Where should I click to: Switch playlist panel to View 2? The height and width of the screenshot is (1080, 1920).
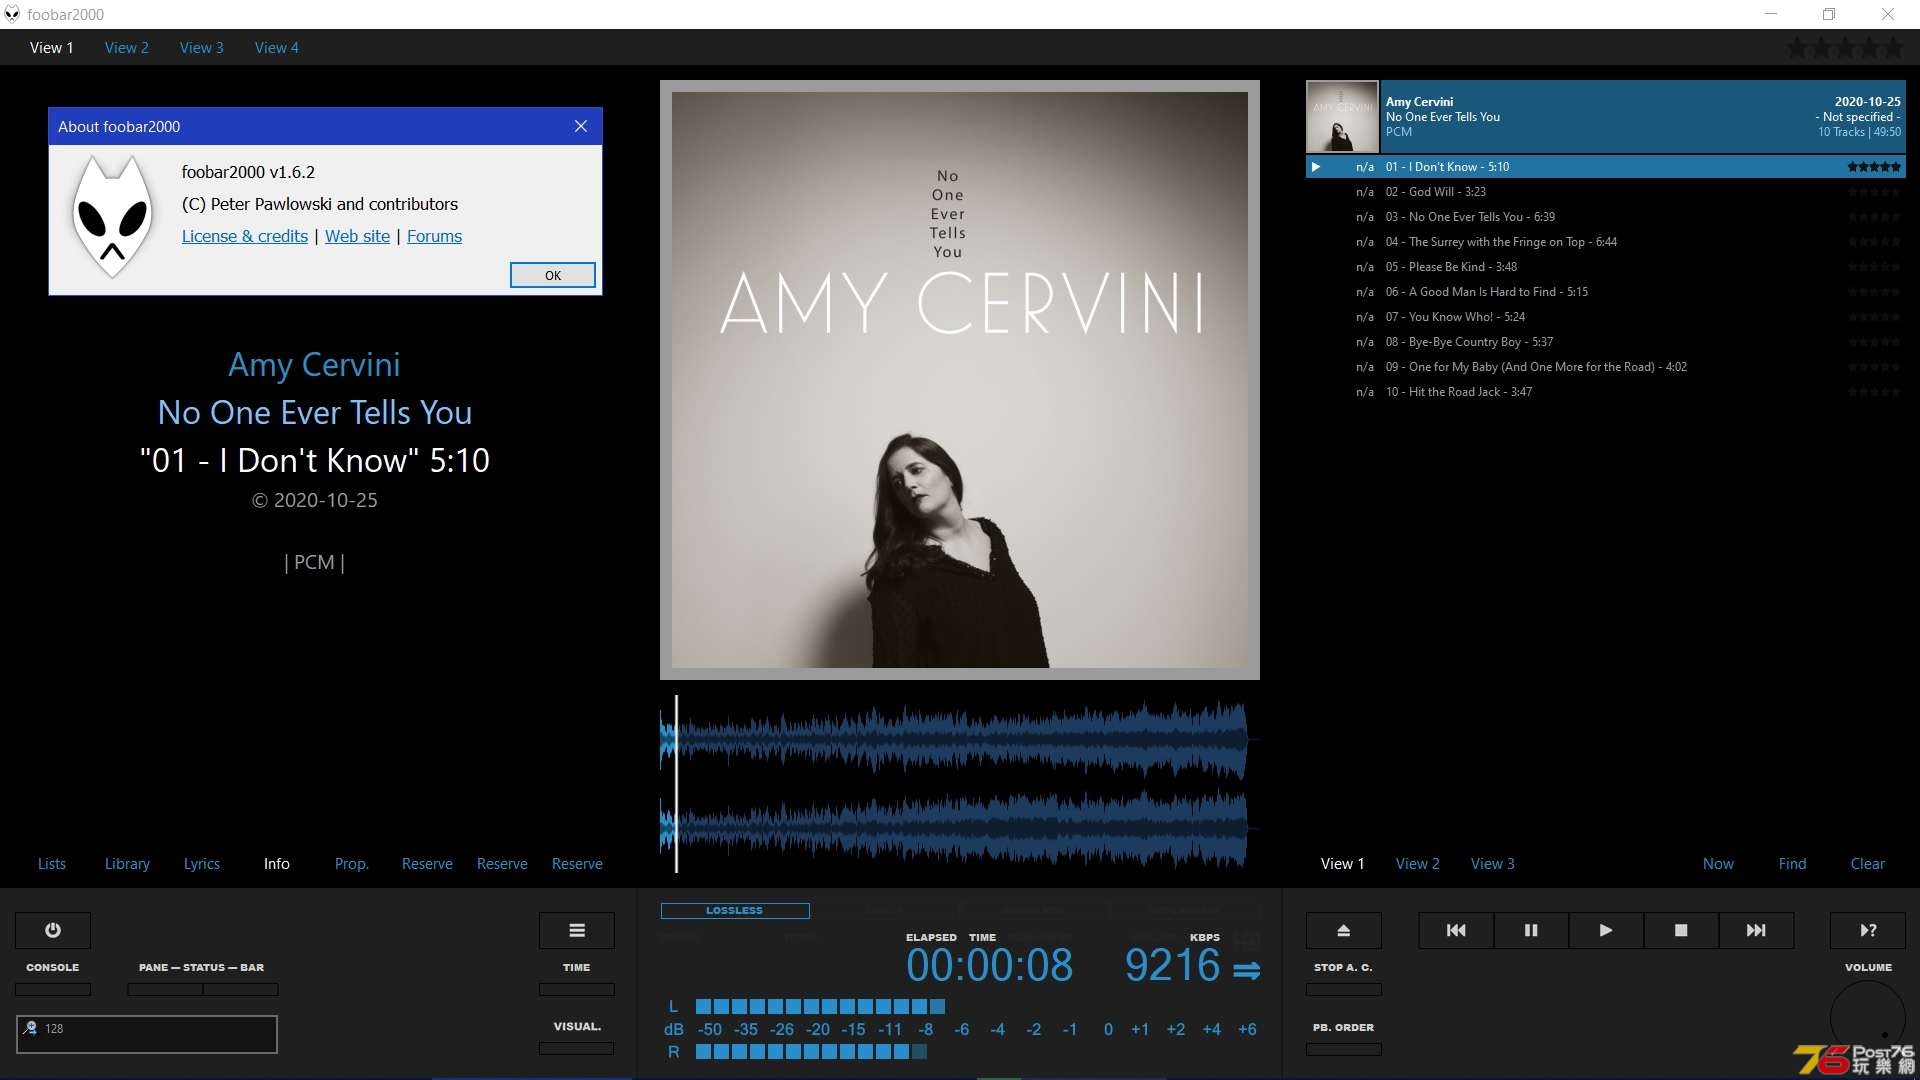coord(1418,864)
